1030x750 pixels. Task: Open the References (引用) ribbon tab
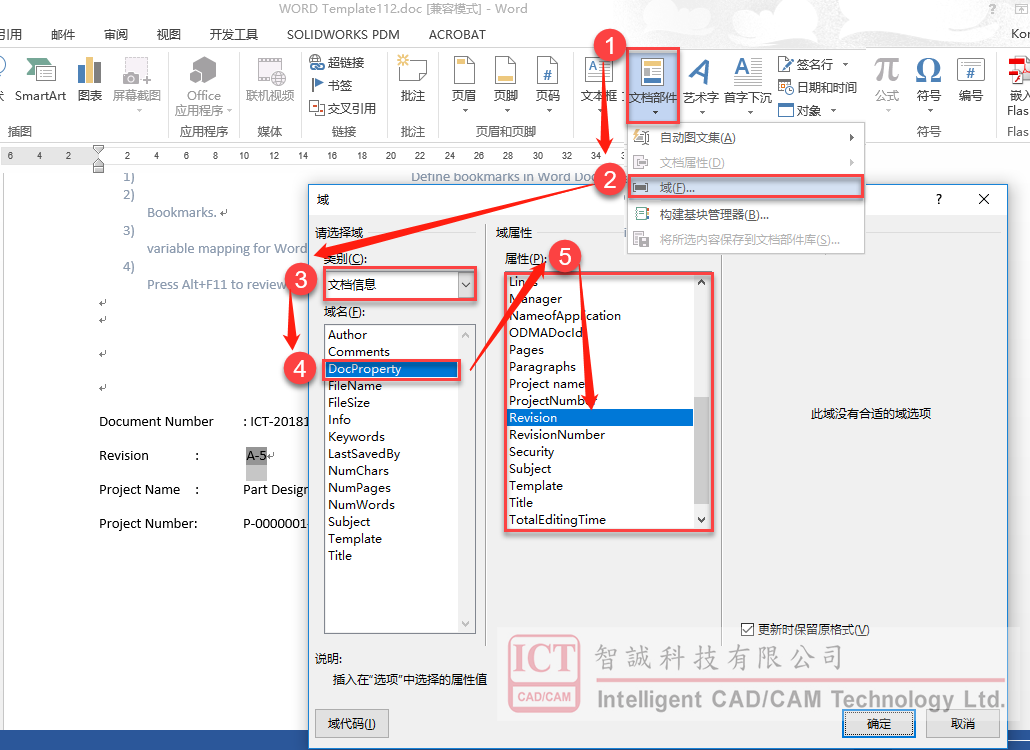(x=11, y=34)
